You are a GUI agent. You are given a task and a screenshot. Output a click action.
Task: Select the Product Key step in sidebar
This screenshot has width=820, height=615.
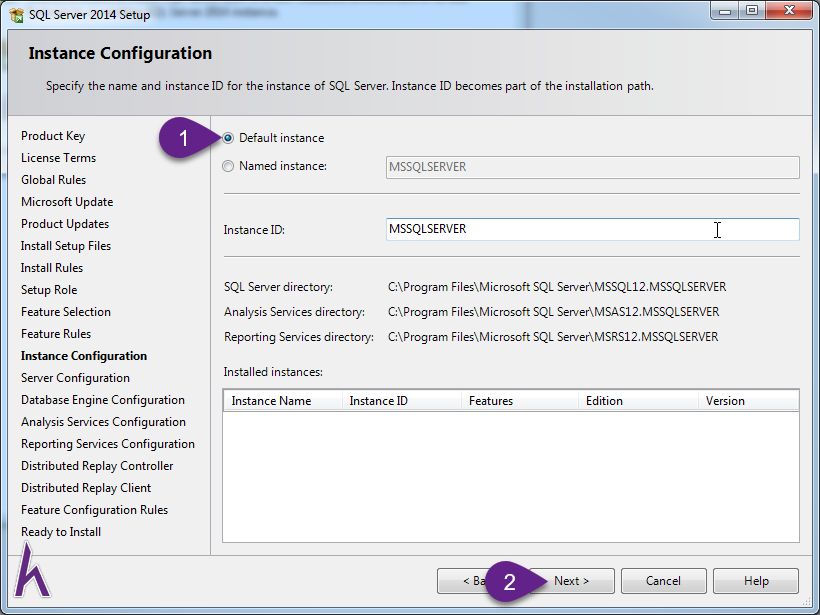pyautogui.click(x=53, y=136)
